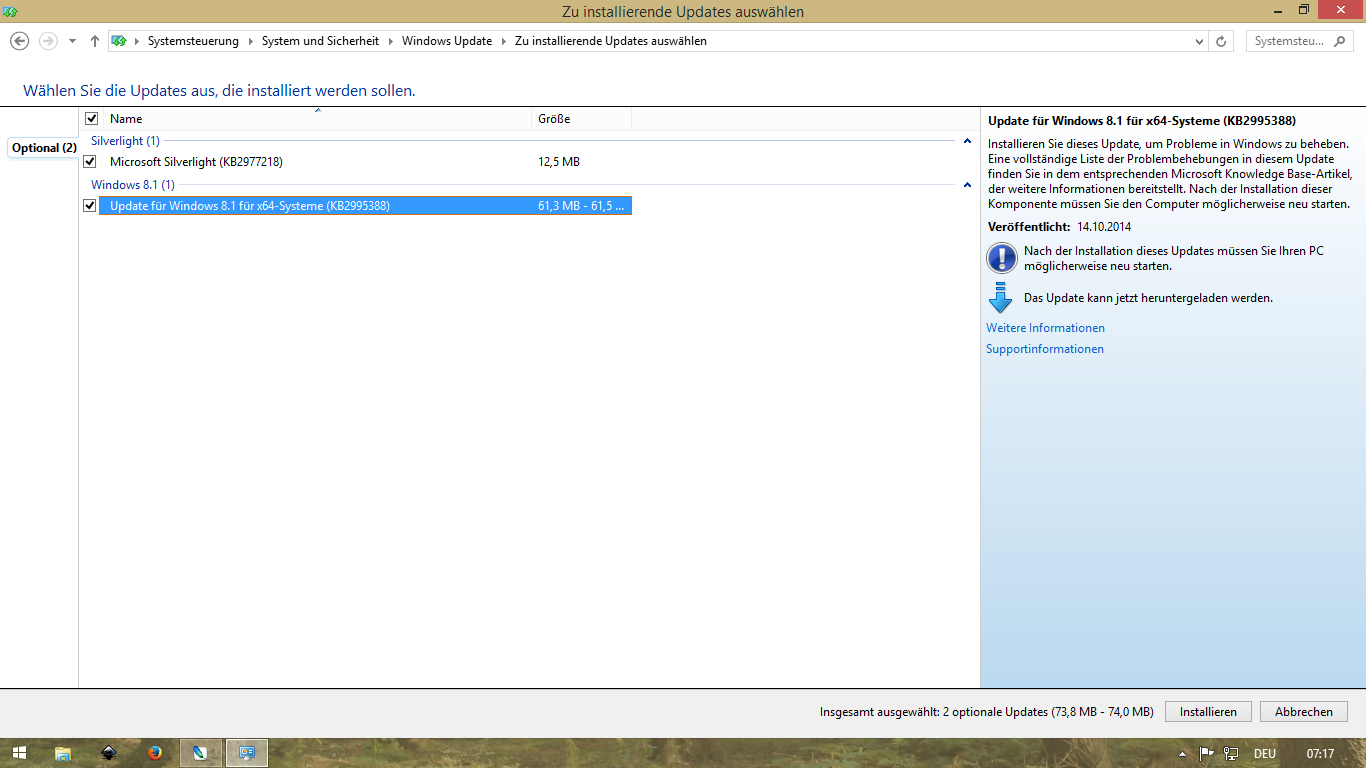The width and height of the screenshot is (1366, 768).
Task: Uncheck Update für Windows 8.1 (KB2995388) checkbox
Action: tap(90, 206)
